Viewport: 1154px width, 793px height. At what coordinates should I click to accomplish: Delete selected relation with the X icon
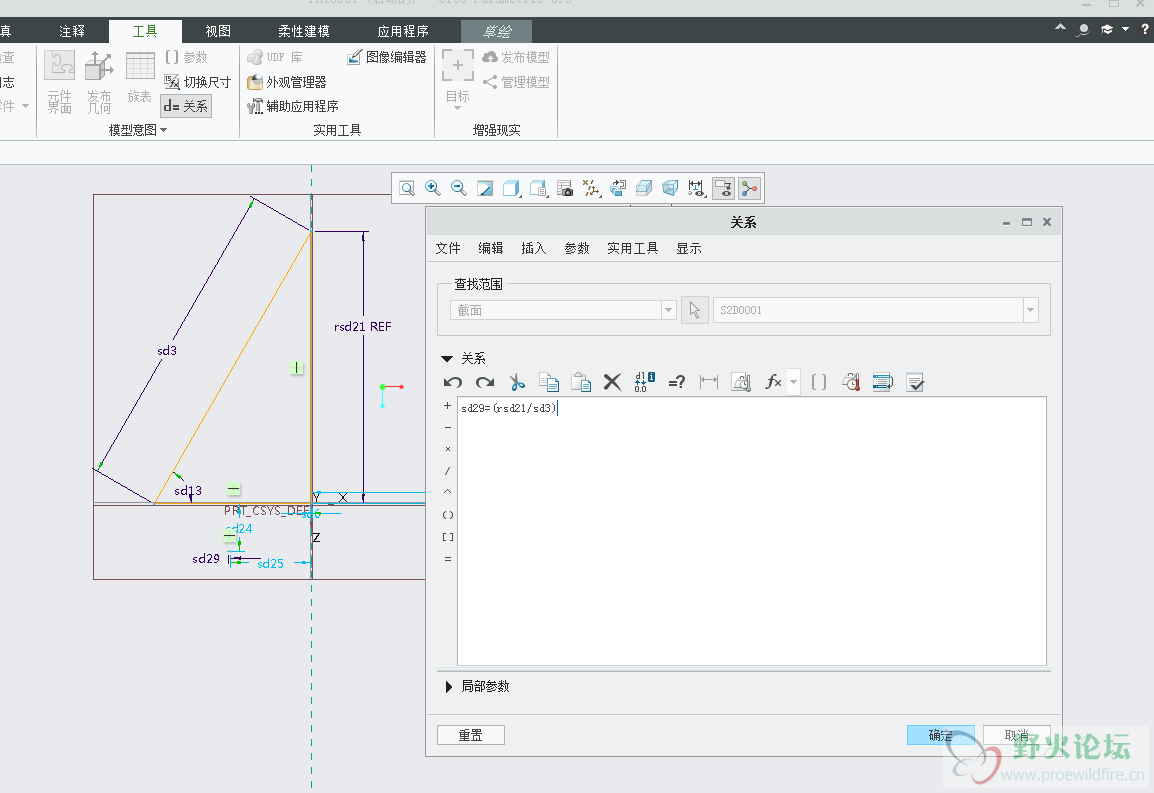[612, 381]
